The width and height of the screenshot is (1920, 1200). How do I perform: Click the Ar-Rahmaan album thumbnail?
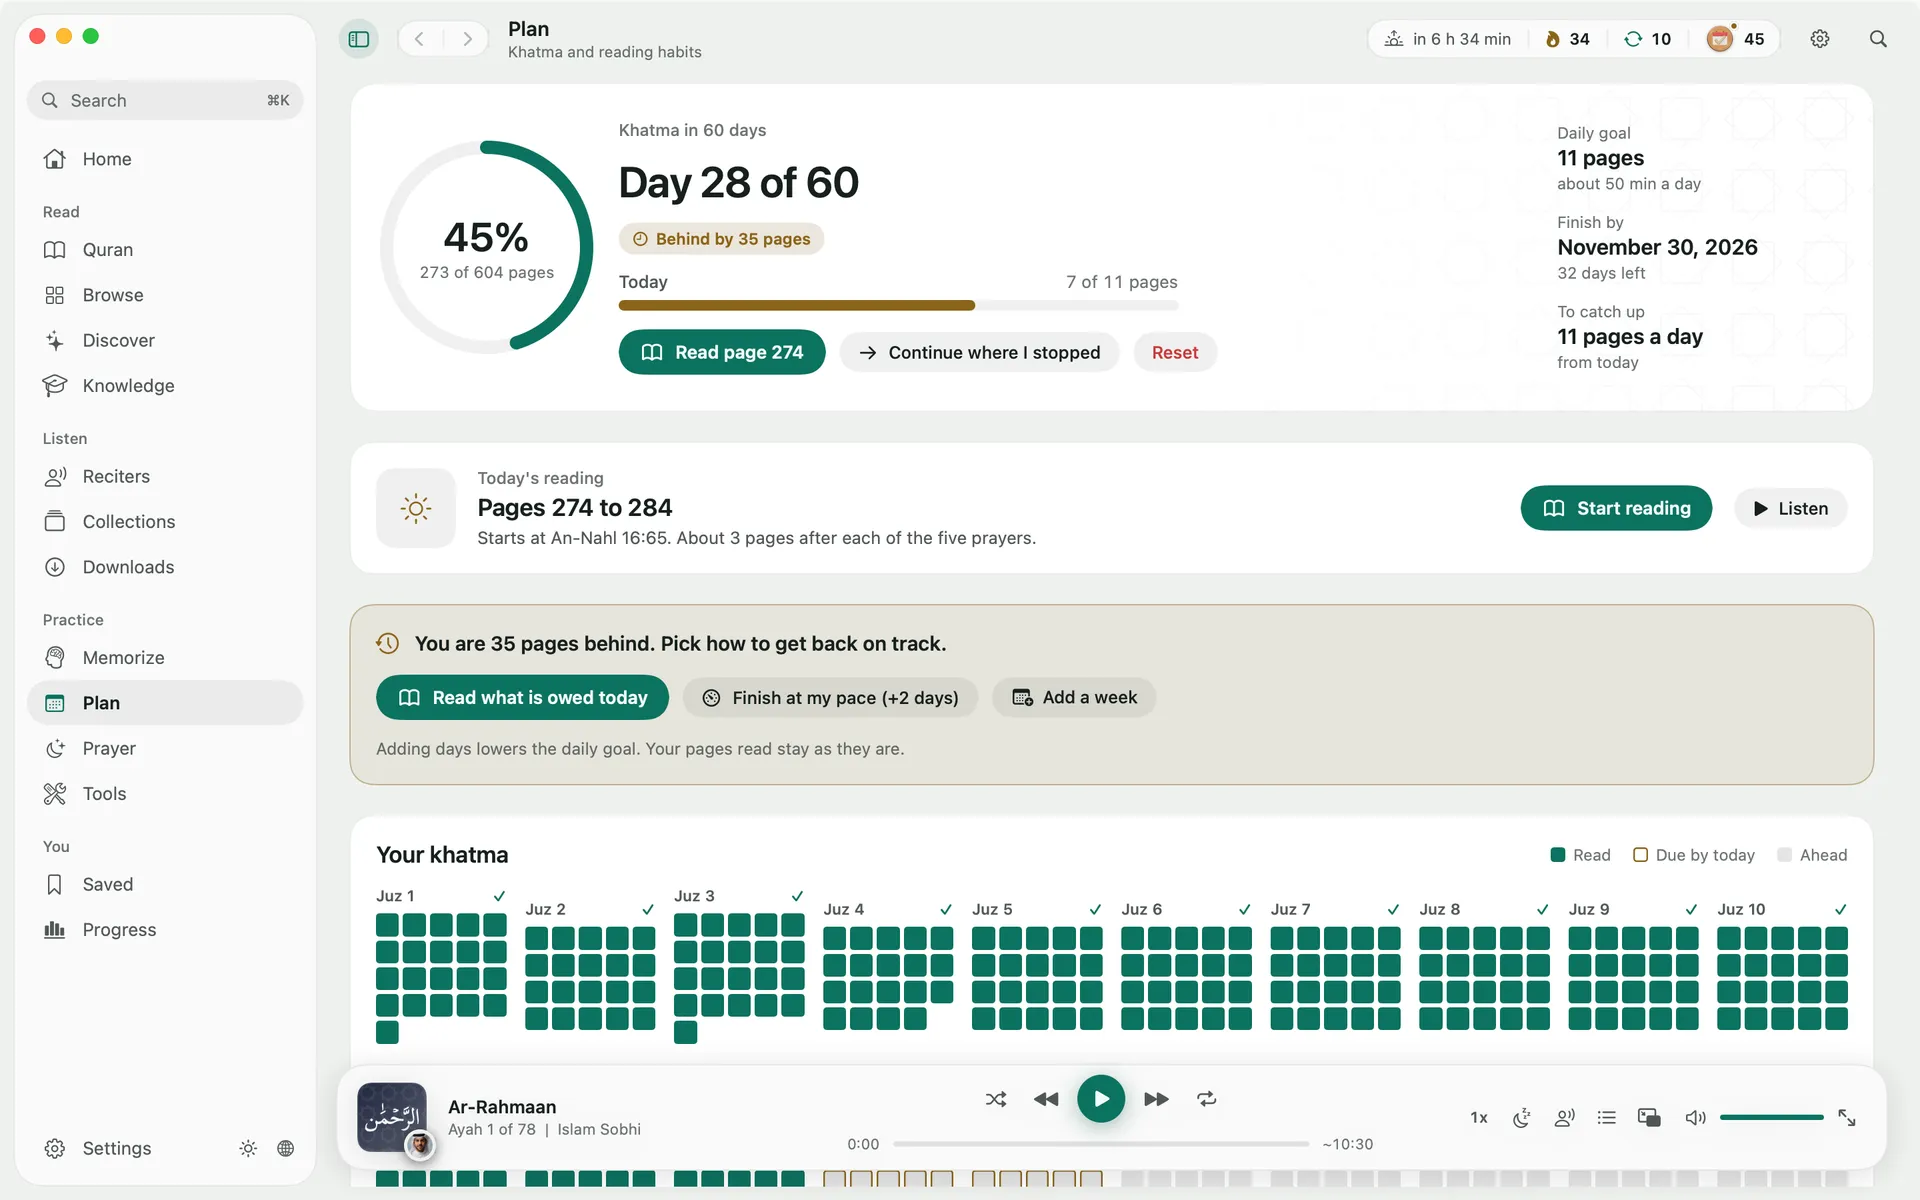pyautogui.click(x=392, y=1117)
